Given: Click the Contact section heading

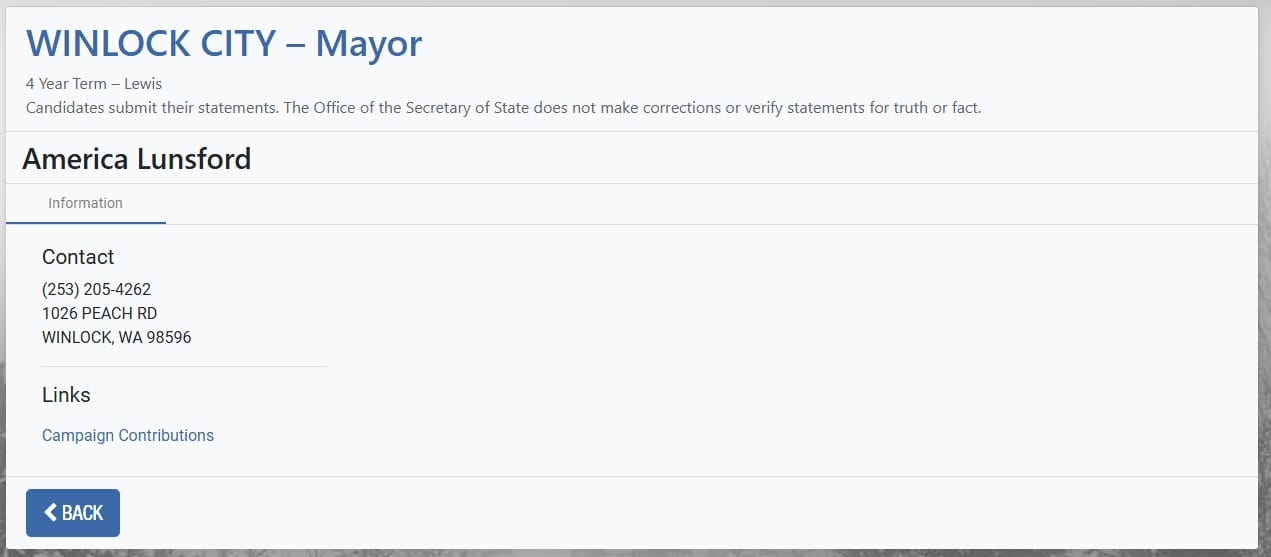Looking at the screenshot, I should 78,257.
